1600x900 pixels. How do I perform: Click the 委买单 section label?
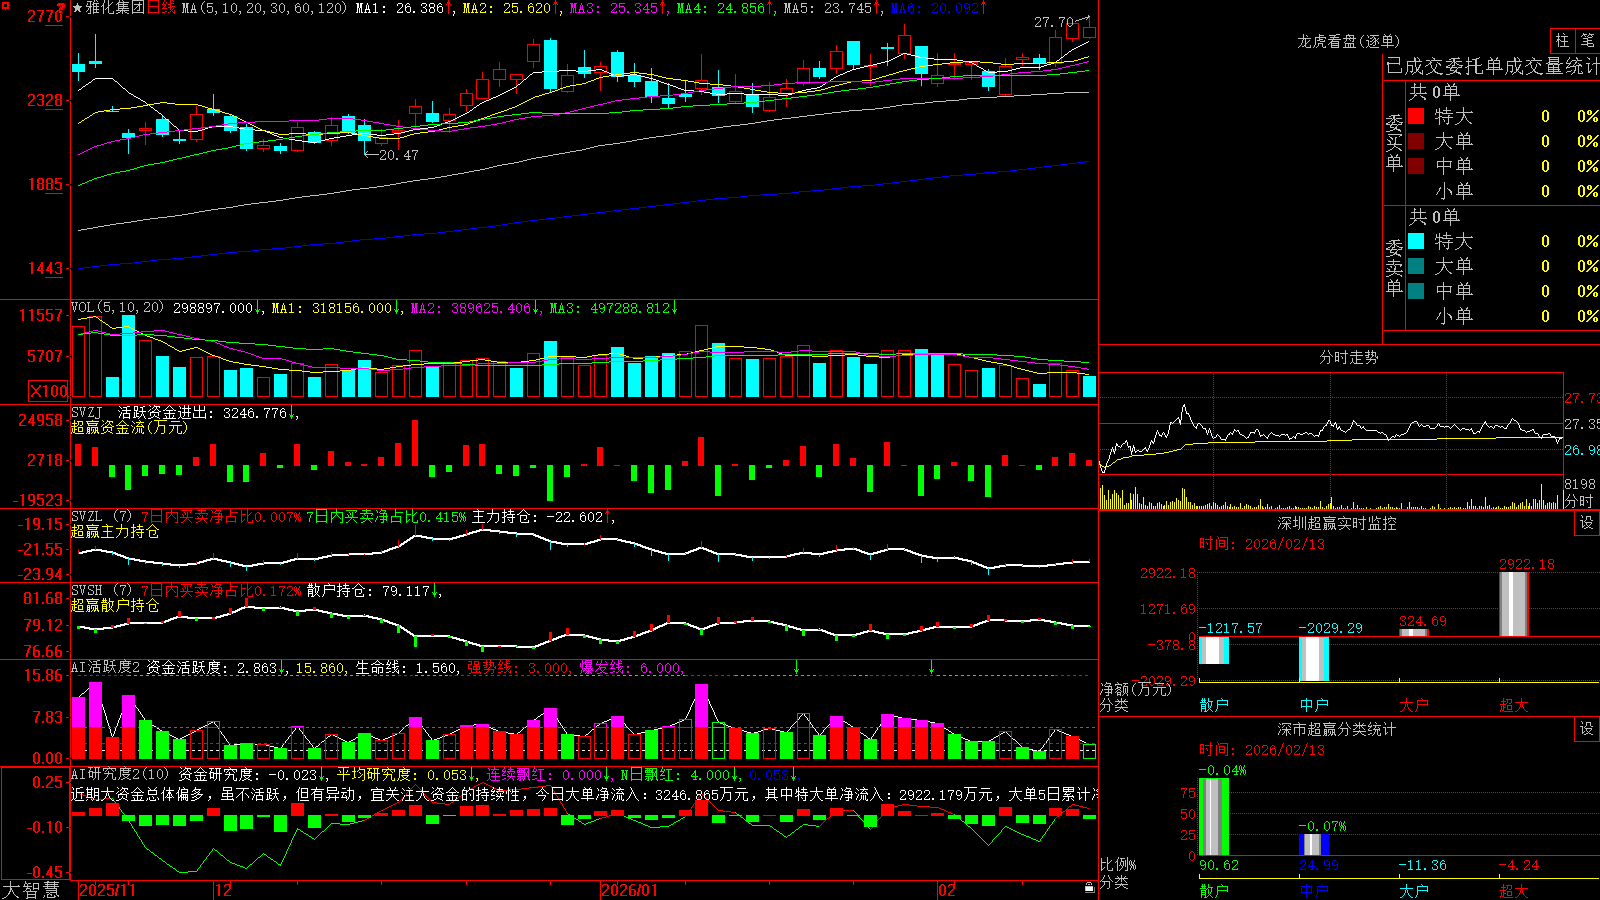click(1394, 142)
